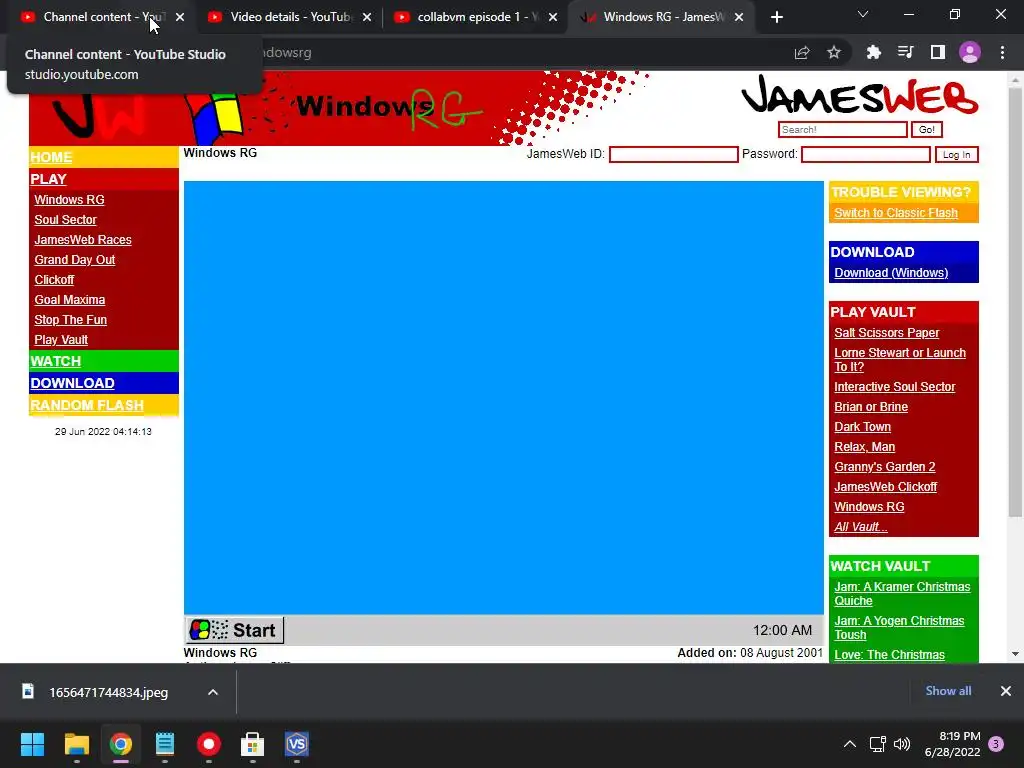
Task: Open the red record app in taskbar
Action: (x=209, y=744)
